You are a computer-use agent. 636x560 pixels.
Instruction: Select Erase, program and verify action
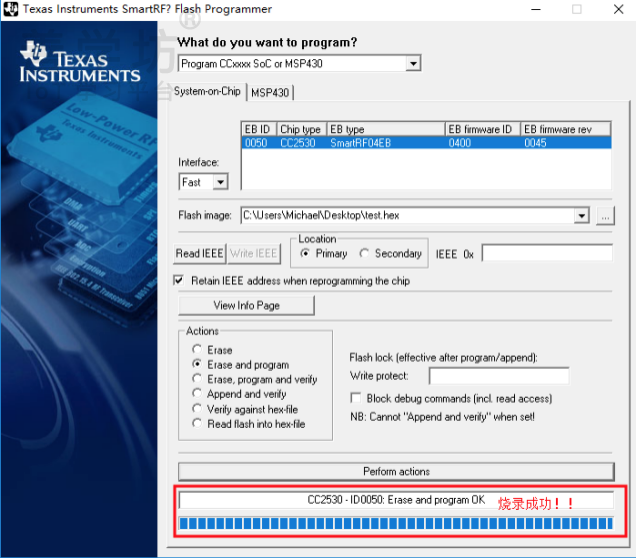click(197, 379)
